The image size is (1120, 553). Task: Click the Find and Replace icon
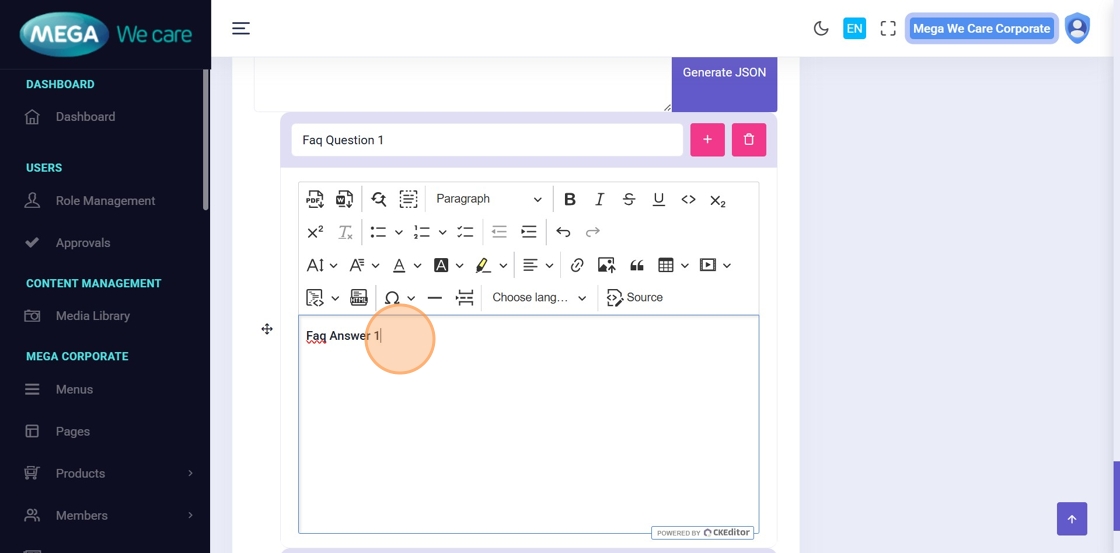pos(378,199)
